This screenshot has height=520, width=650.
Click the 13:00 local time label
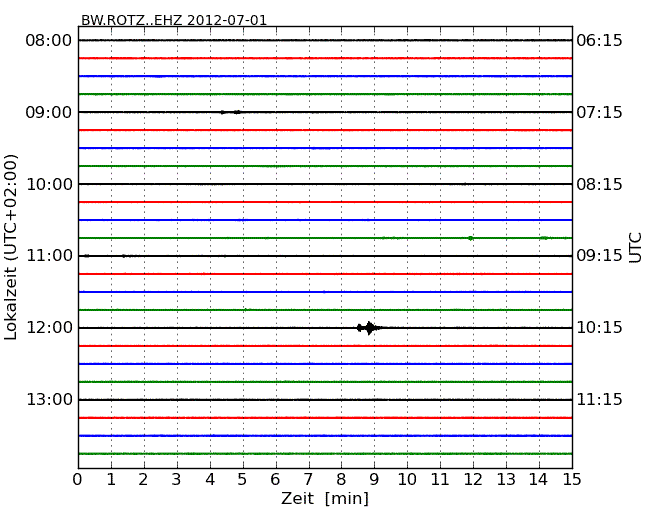pos(49,399)
